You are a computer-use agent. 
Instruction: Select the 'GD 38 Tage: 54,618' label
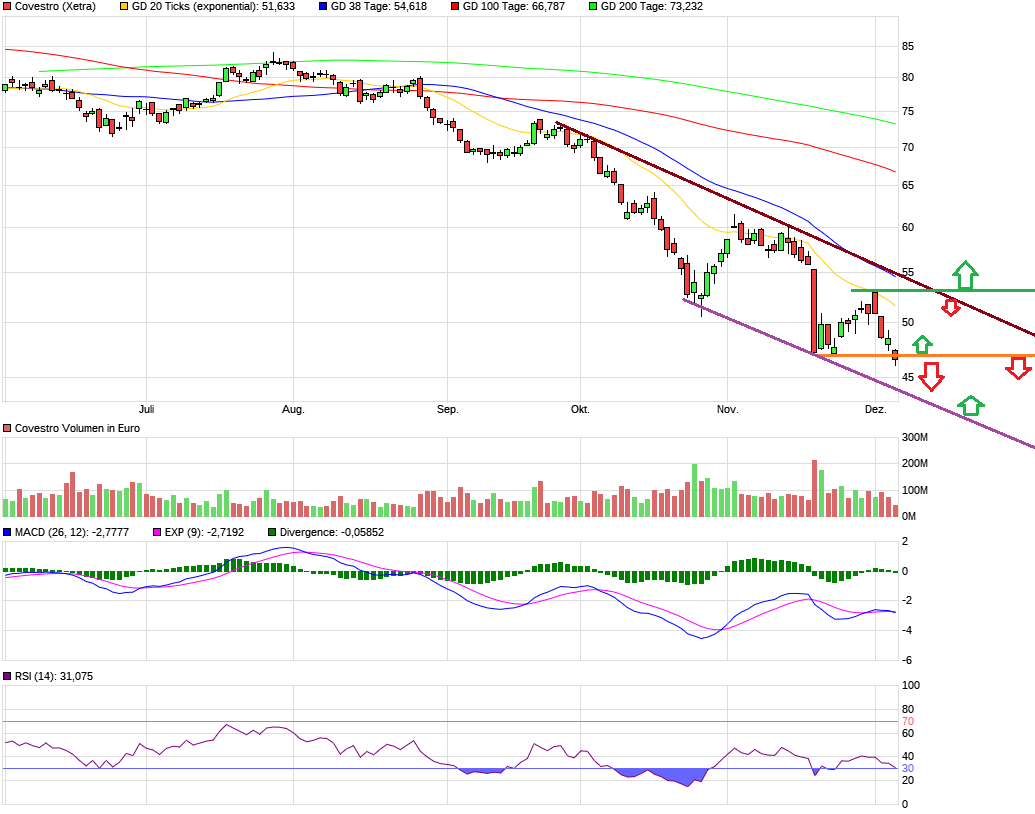(379, 7)
